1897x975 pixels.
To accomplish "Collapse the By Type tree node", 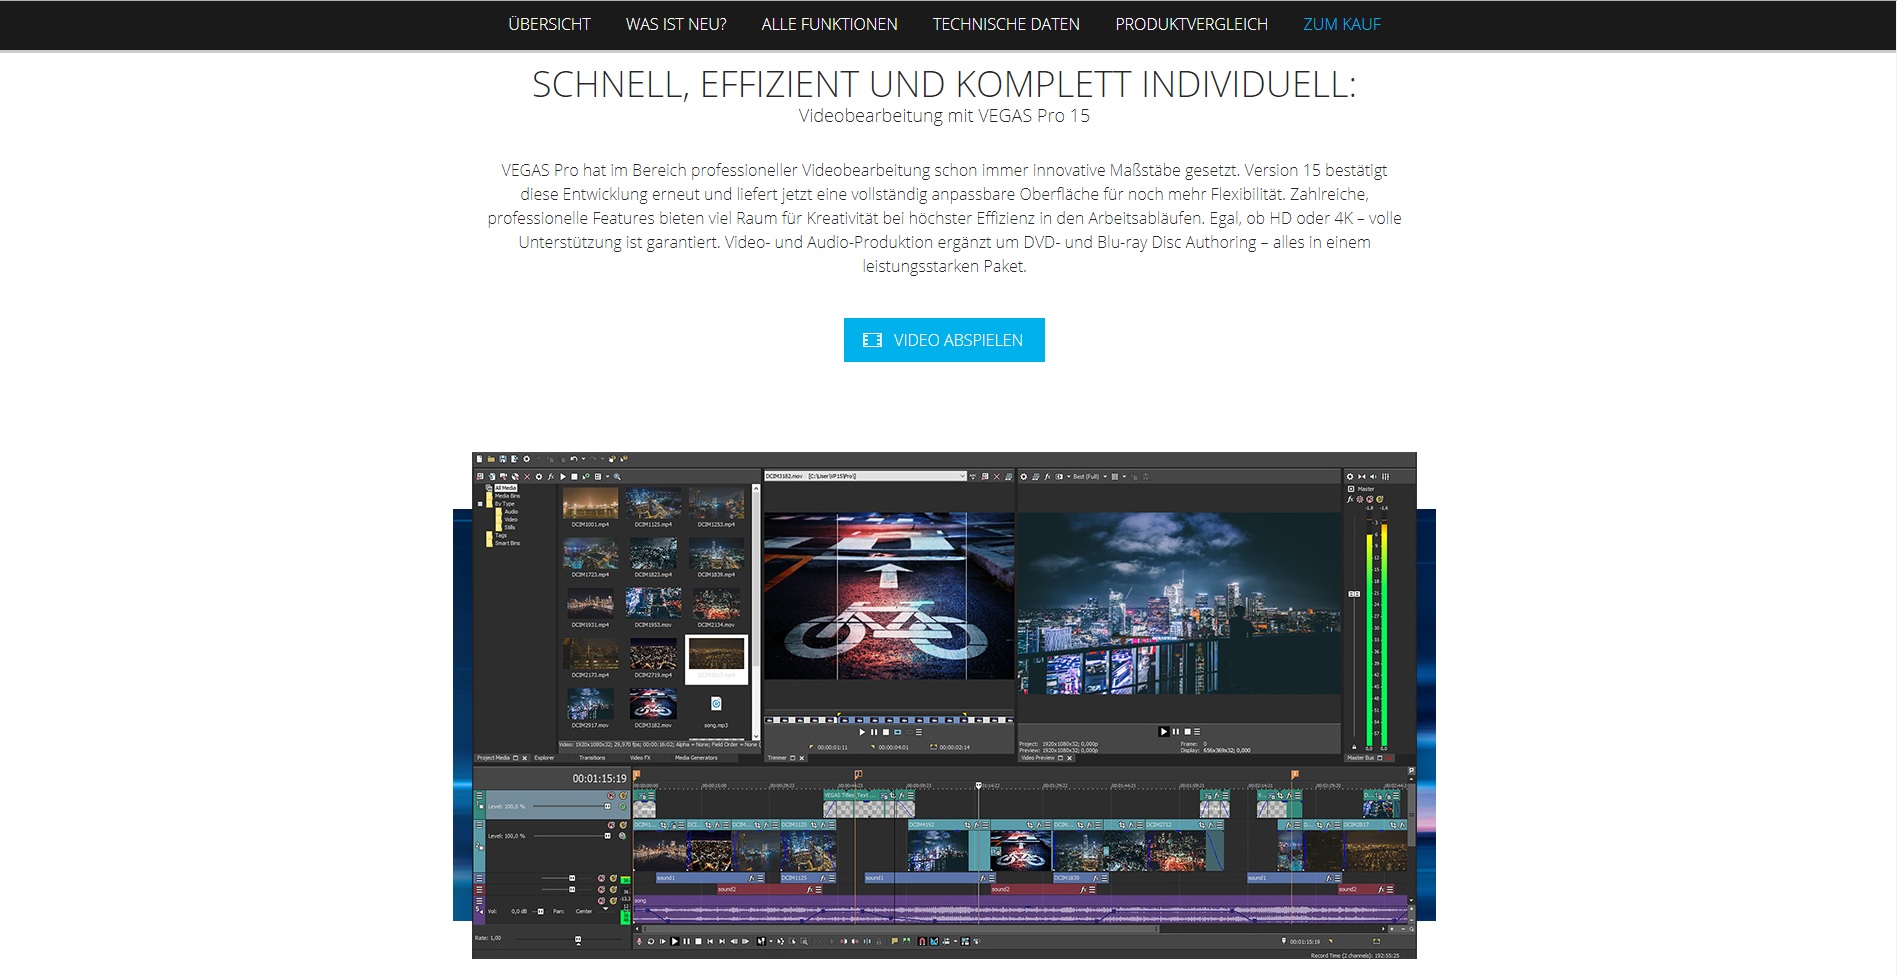I will (x=480, y=504).
